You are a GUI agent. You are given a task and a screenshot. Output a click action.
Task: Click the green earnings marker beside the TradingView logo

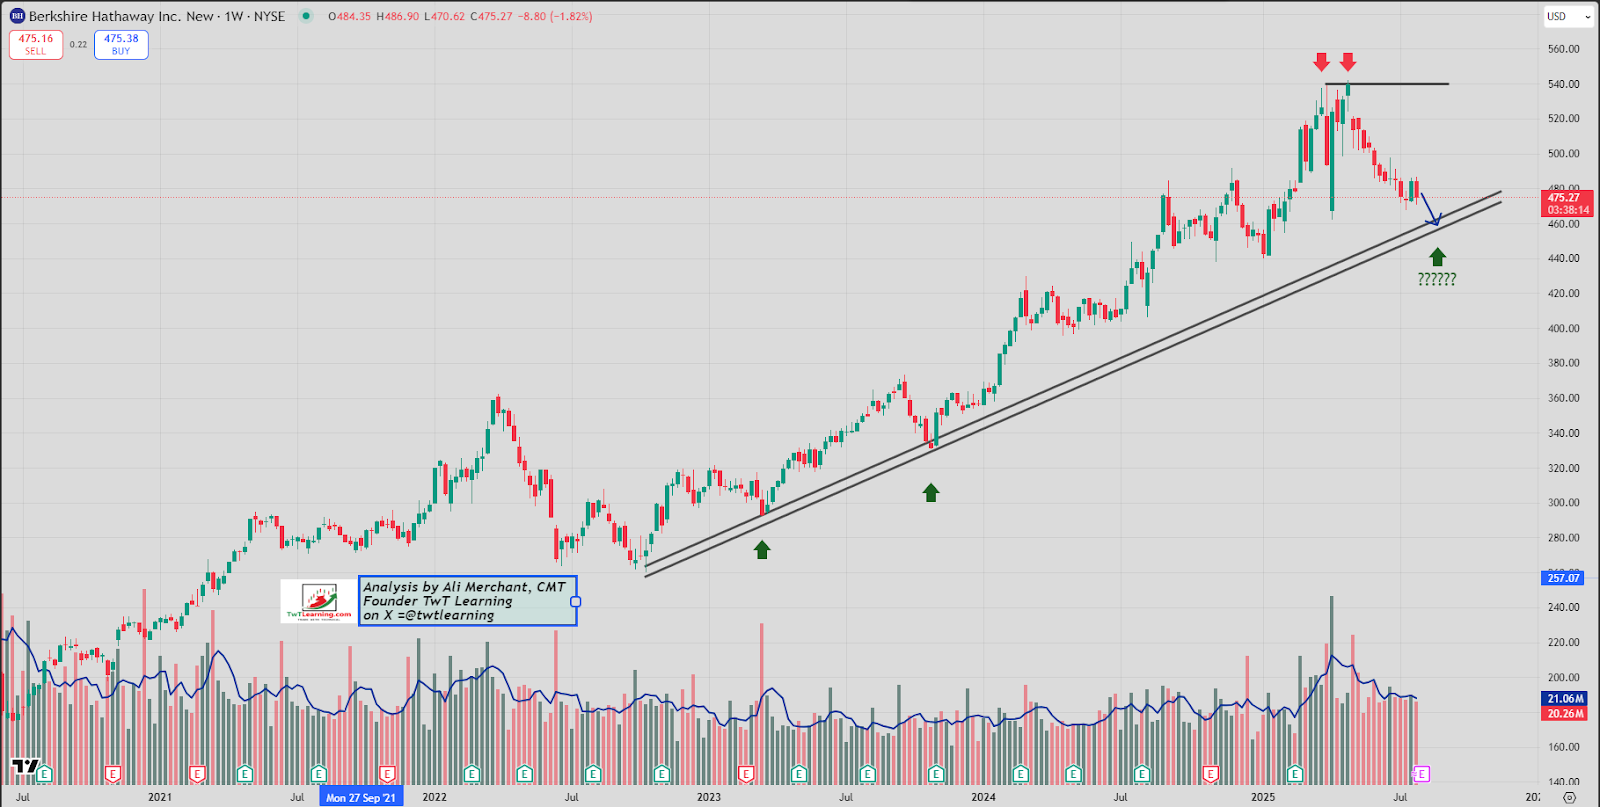(x=45, y=774)
